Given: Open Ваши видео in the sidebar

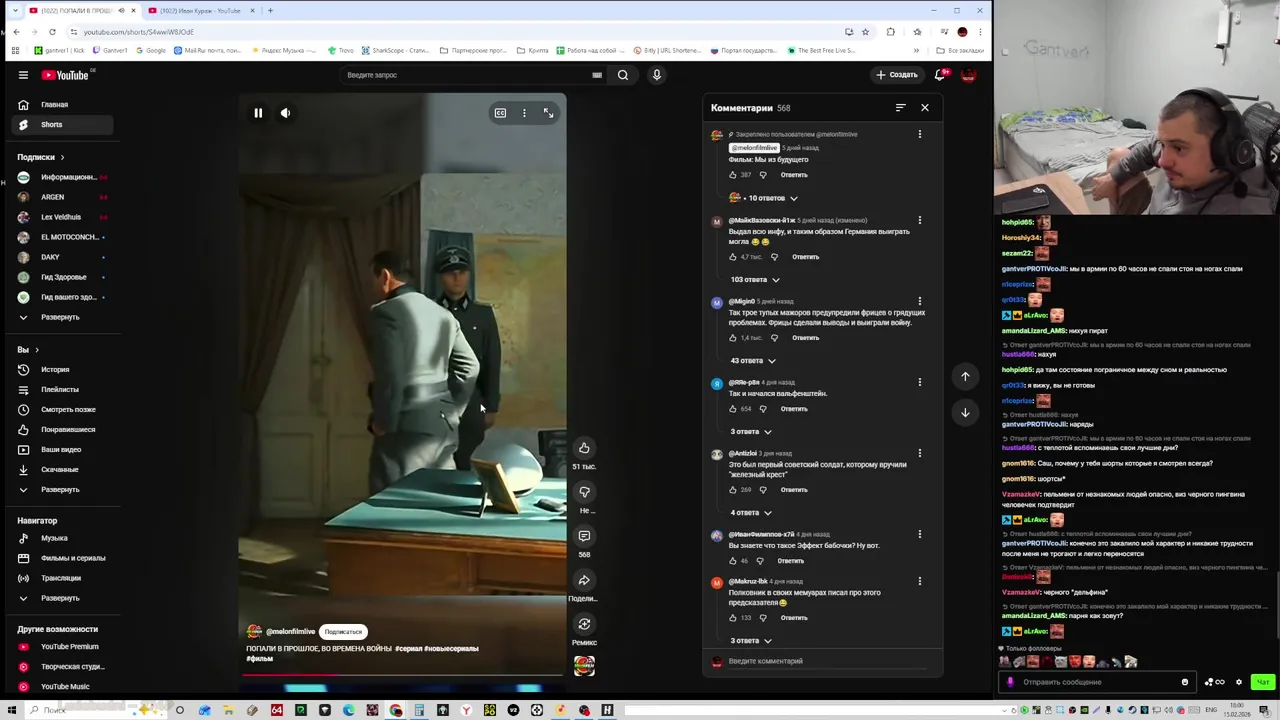Looking at the screenshot, I should 60,450.
